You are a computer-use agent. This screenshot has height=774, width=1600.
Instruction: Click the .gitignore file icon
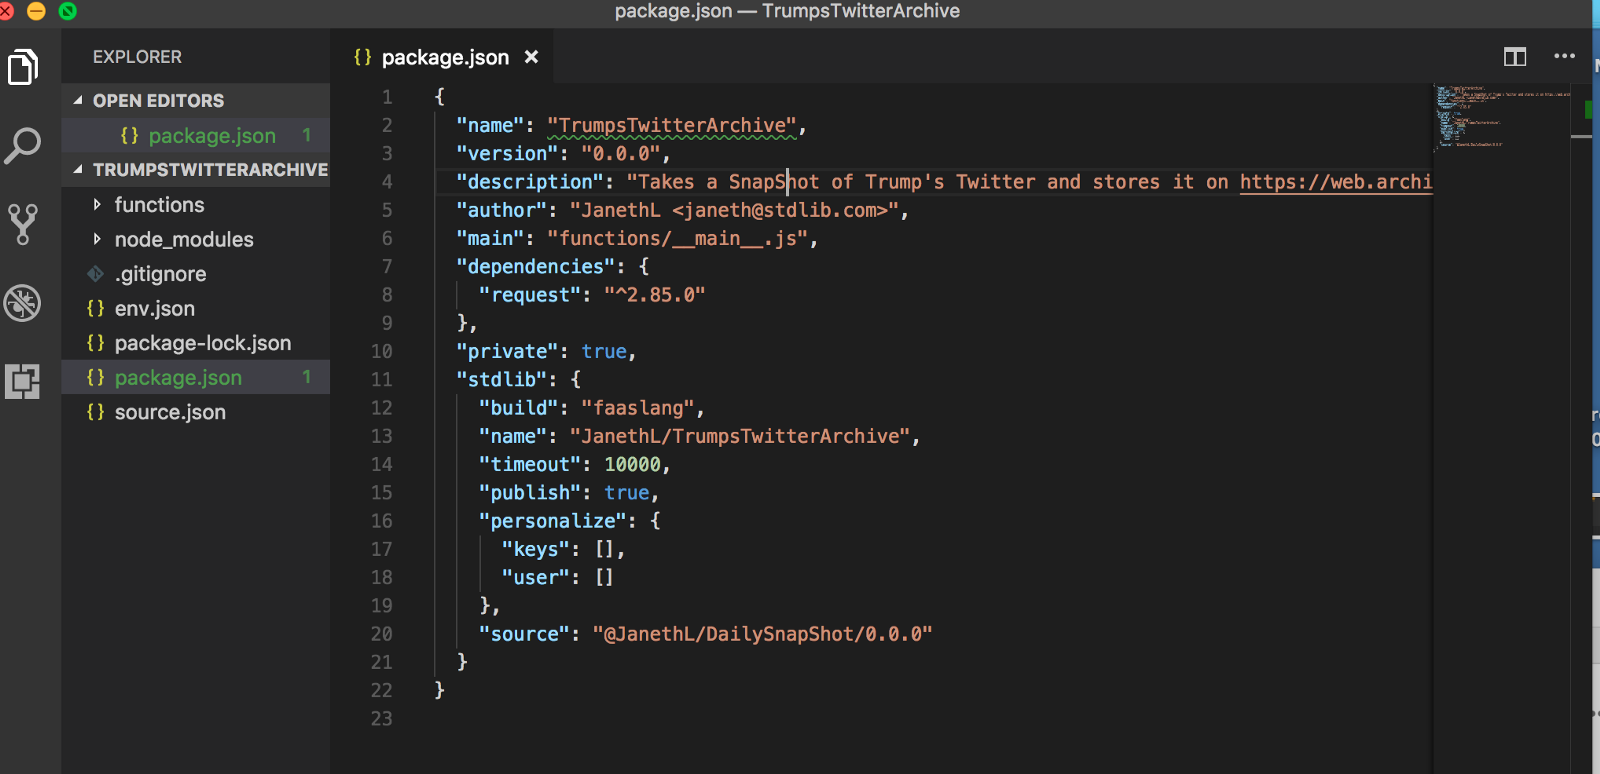click(96, 274)
